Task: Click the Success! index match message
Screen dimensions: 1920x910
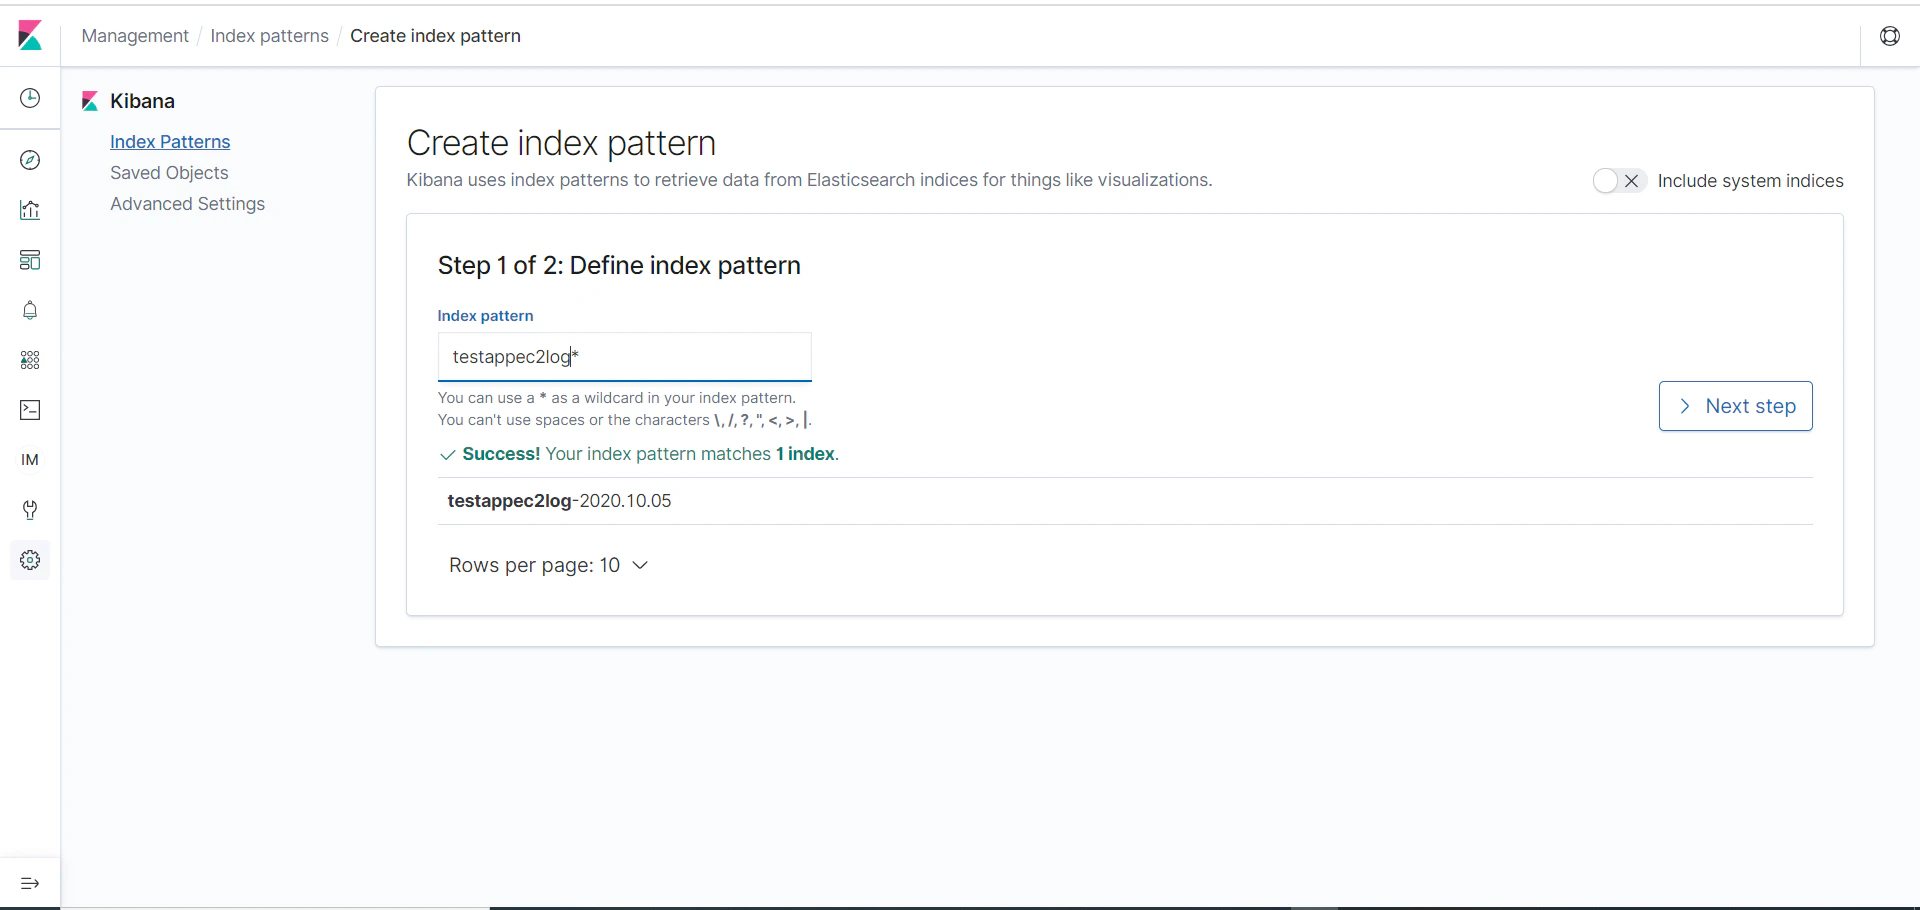Action: (x=640, y=454)
